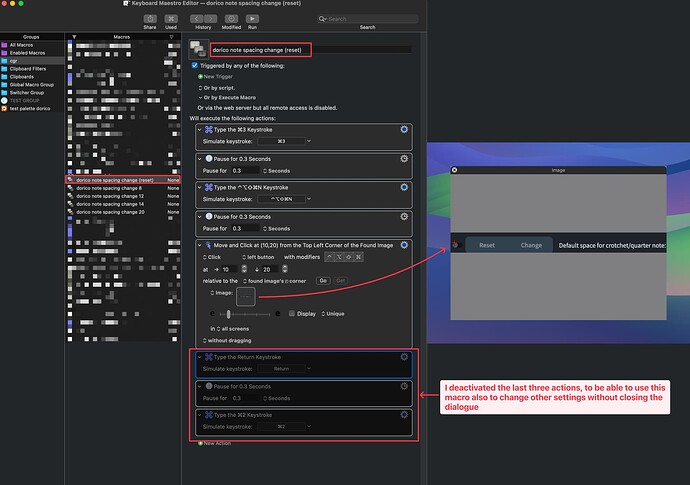This screenshot has height=485, width=690.
Task: Toggle the Control modifier button
Action: pyautogui.click(x=329, y=257)
